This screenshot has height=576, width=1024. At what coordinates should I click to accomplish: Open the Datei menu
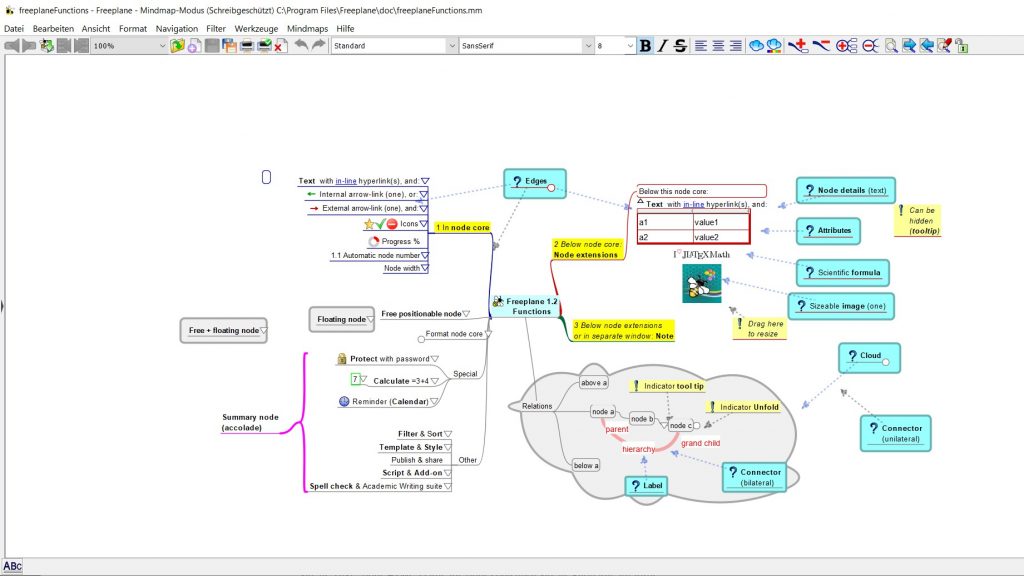click(x=14, y=29)
